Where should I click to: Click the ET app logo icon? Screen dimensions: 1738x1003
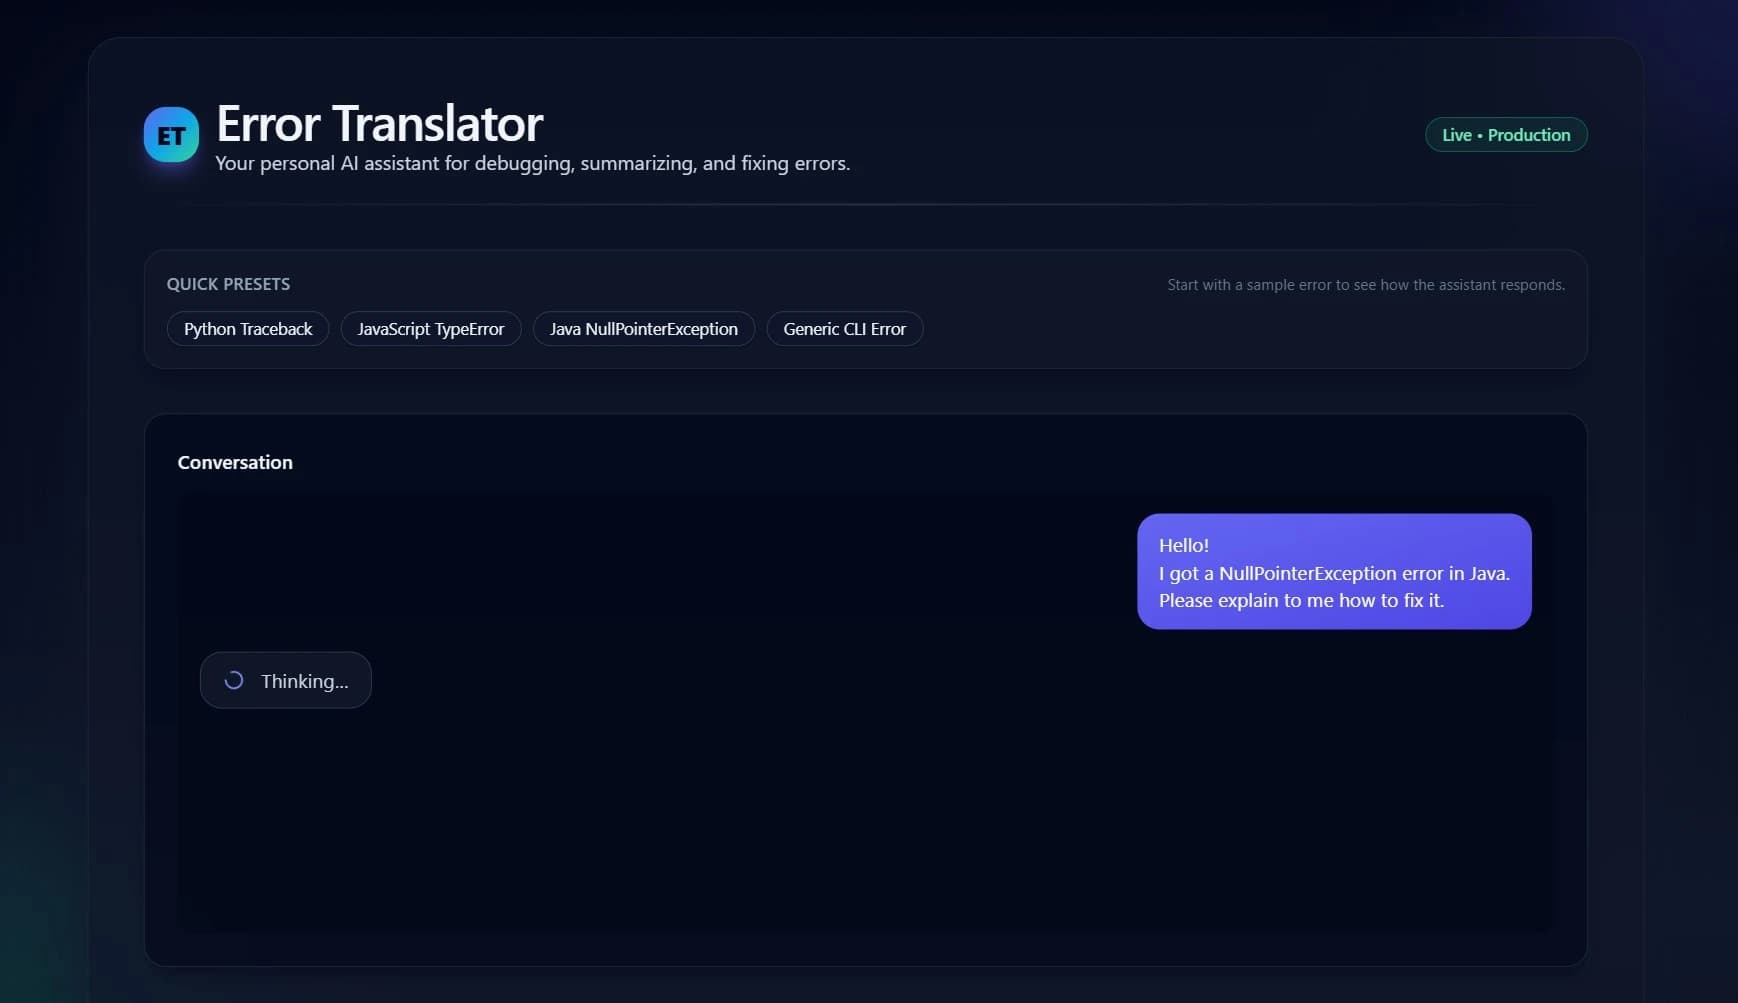pyautogui.click(x=171, y=134)
